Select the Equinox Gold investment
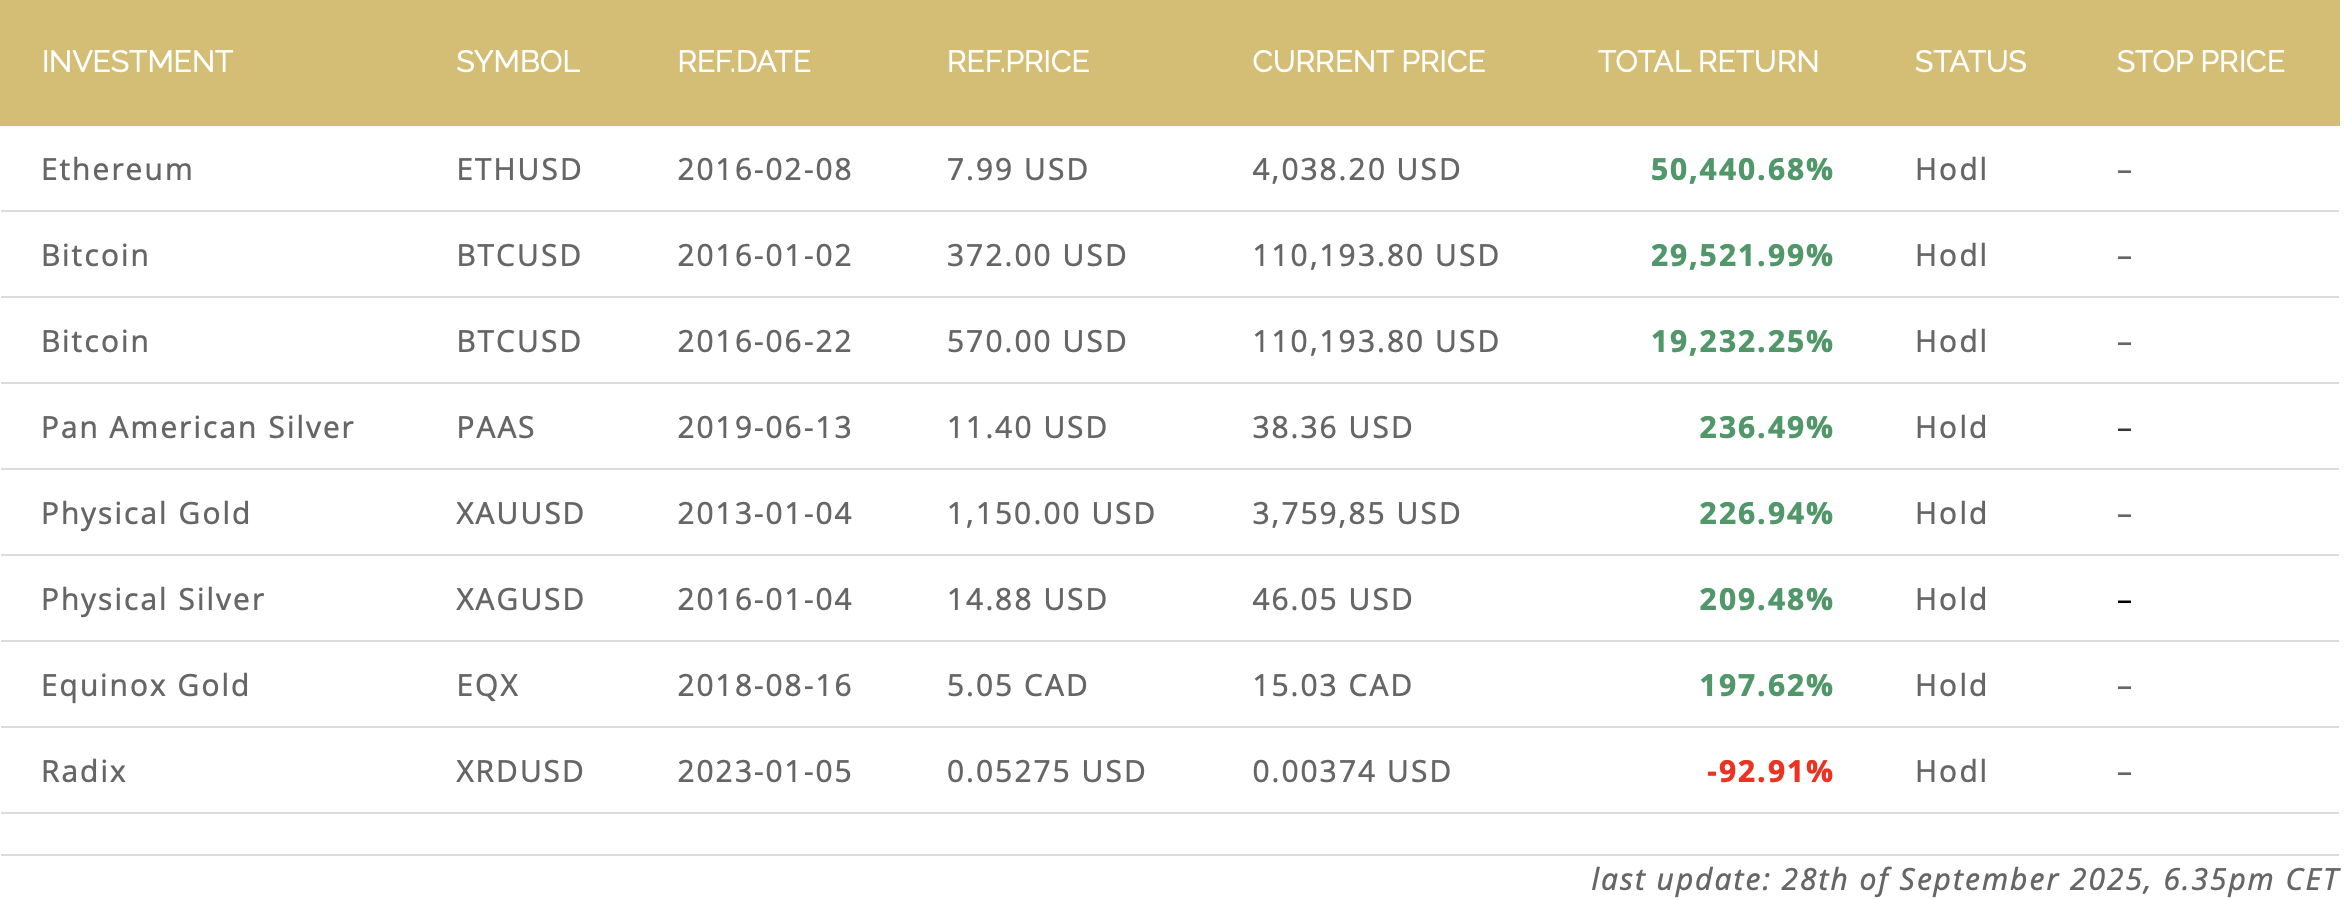The image size is (2345, 900). click(1170, 685)
